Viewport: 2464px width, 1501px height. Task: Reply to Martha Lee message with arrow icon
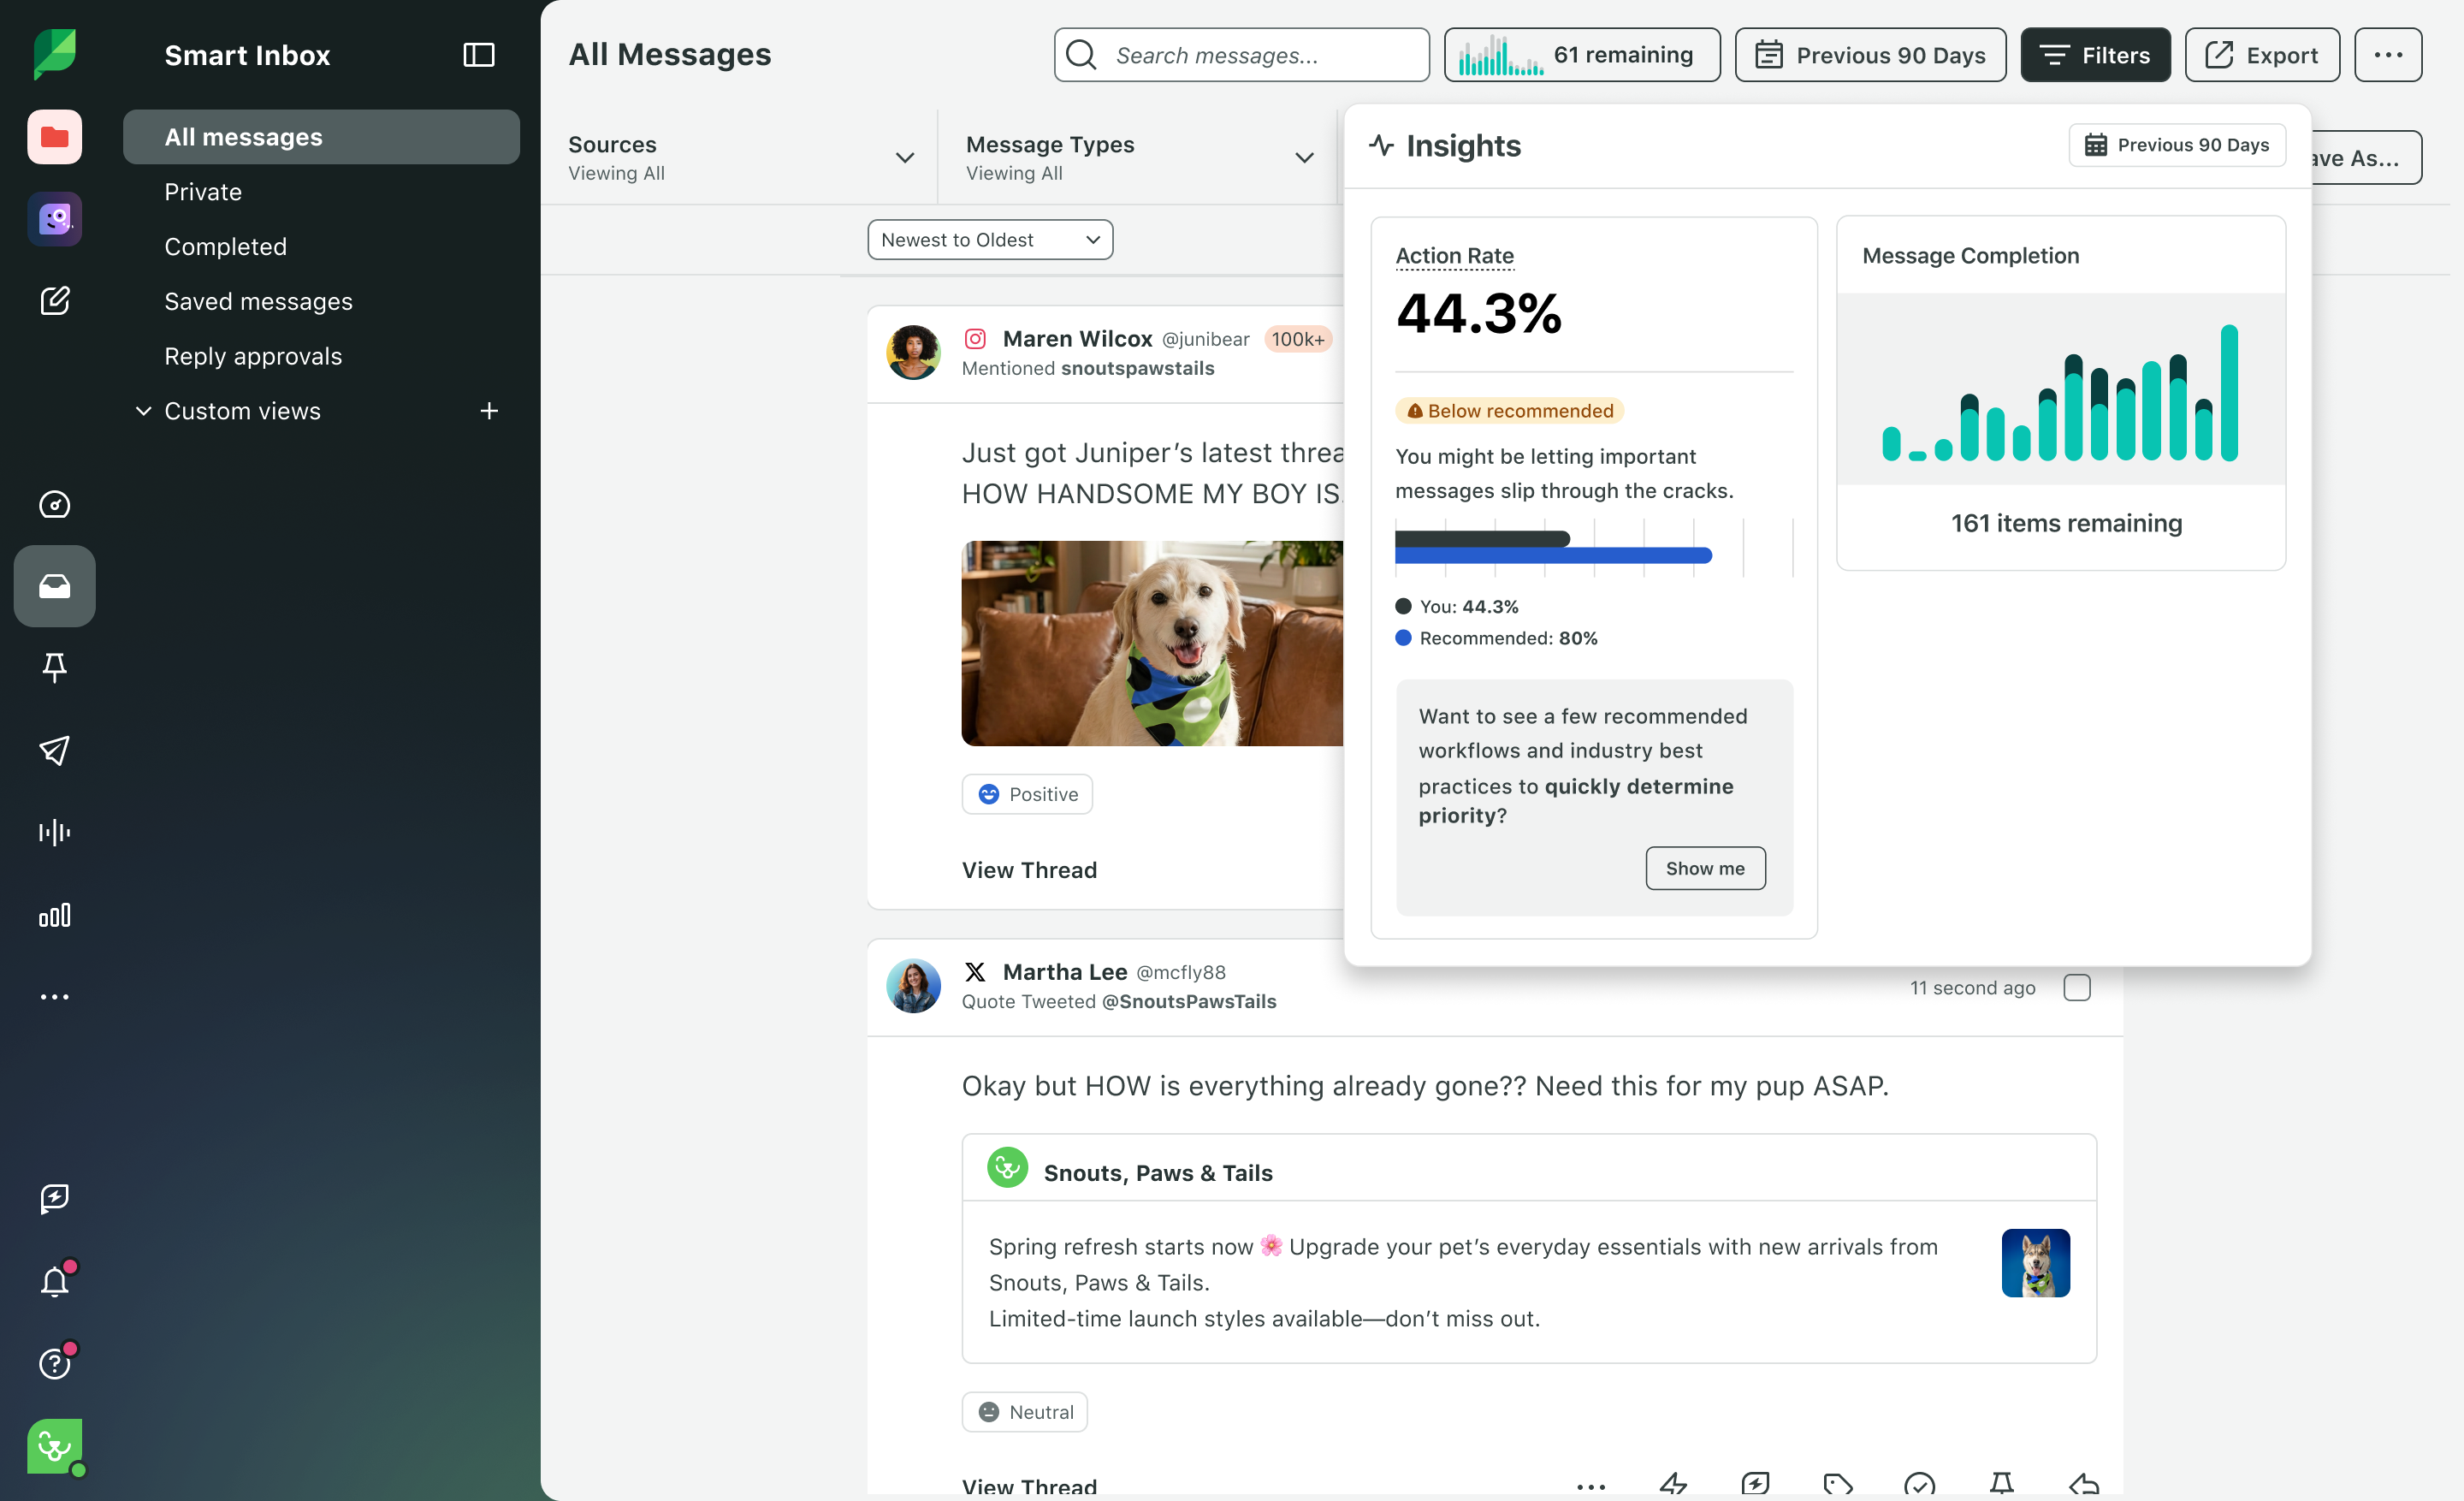[x=2084, y=1486]
